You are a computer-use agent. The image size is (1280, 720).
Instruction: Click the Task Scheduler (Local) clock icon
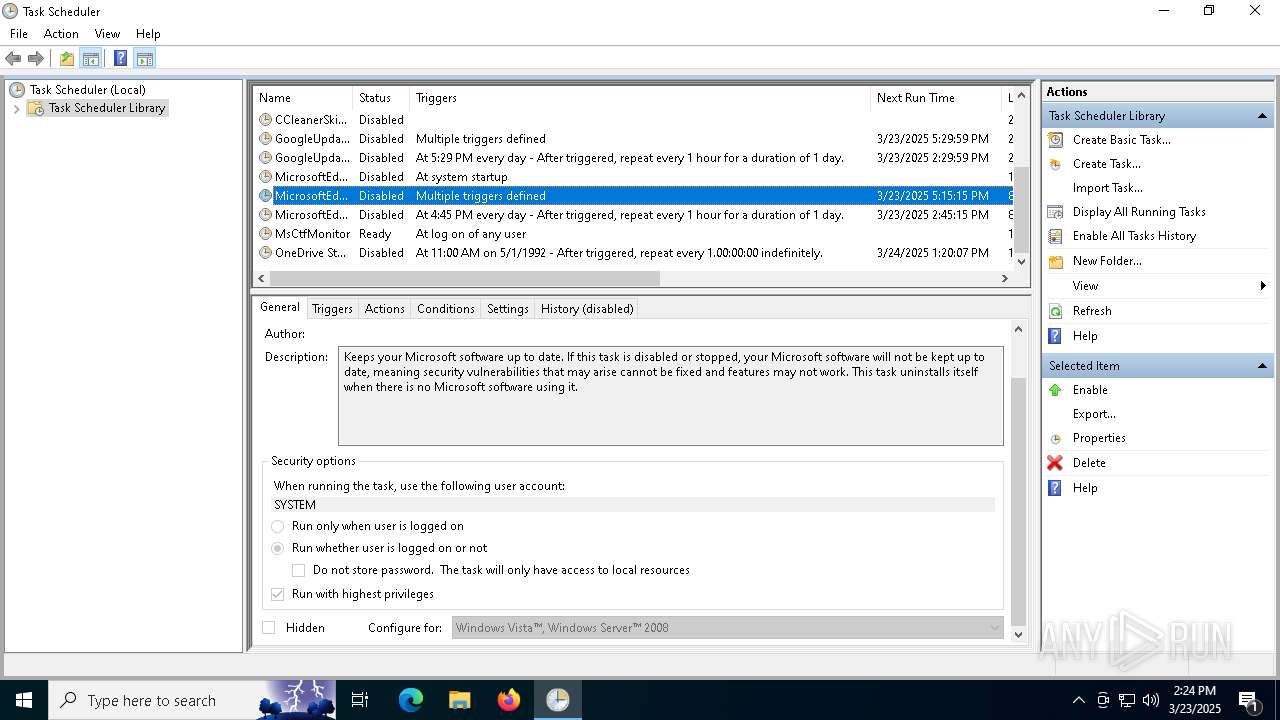tap(17, 90)
